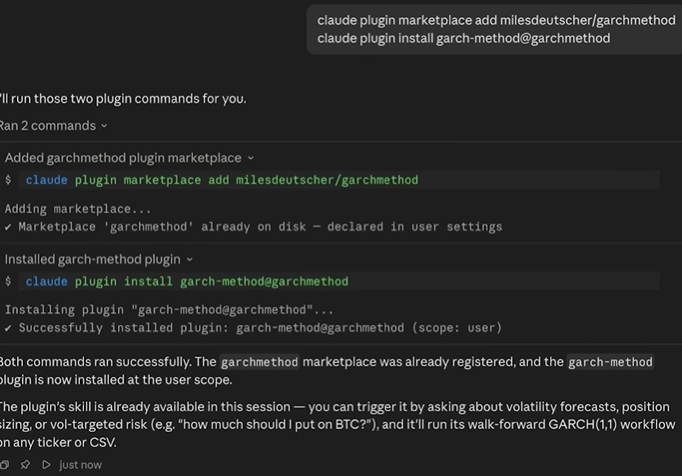
Task: Collapse the Installed garch-method plugin step
Action: tap(99, 259)
